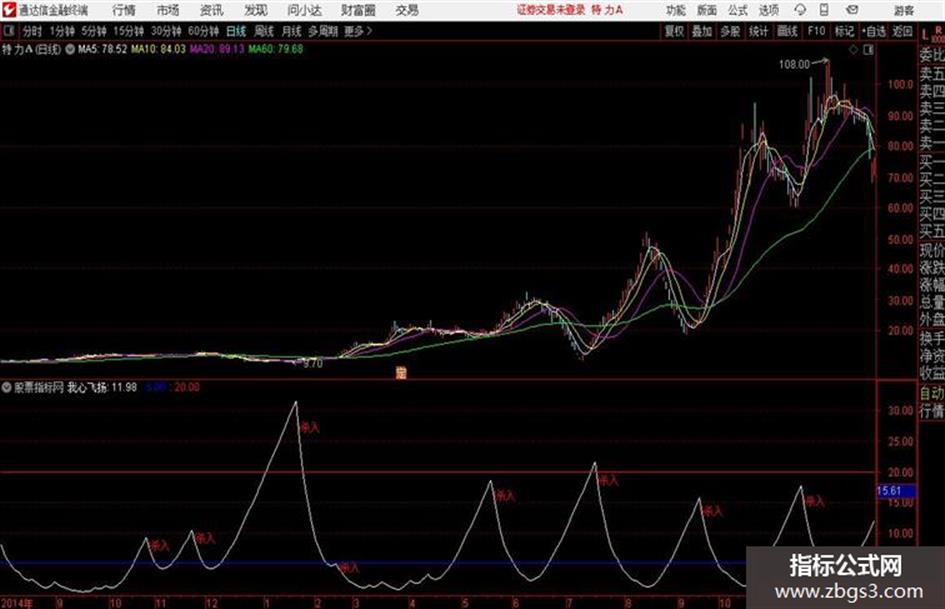
Task: Click the mobile phone icon in title bar
Action: coord(824,10)
